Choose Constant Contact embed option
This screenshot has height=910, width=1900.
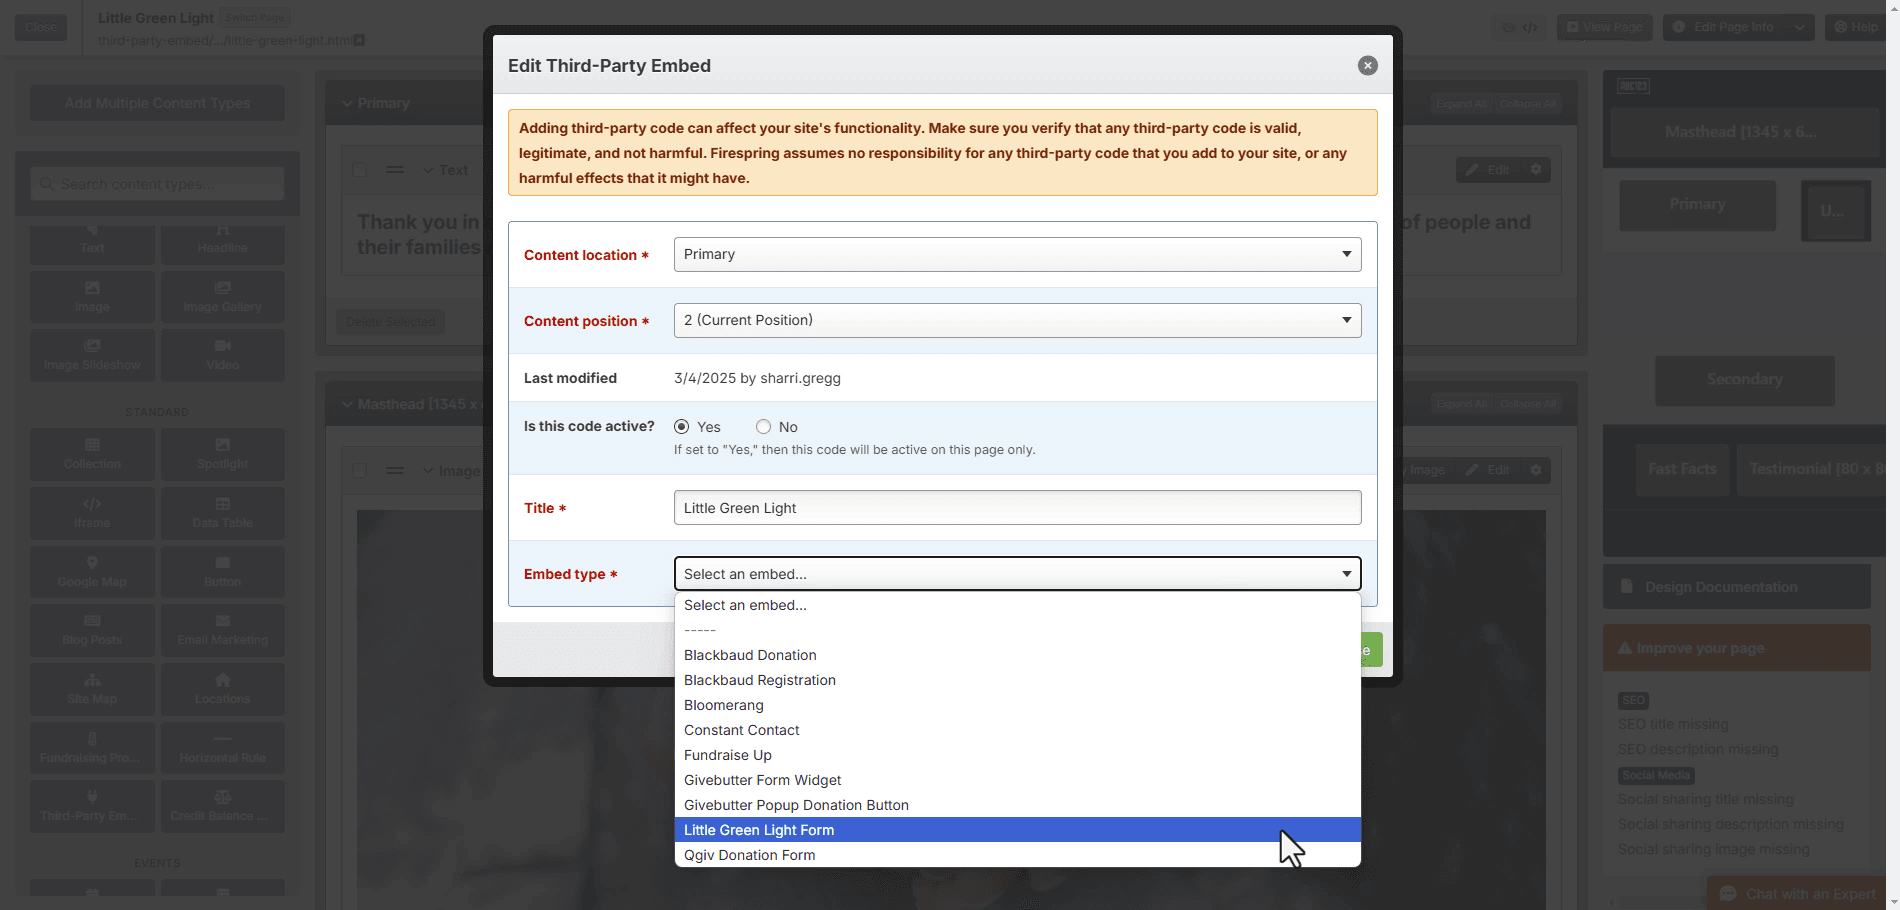click(1017, 730)
